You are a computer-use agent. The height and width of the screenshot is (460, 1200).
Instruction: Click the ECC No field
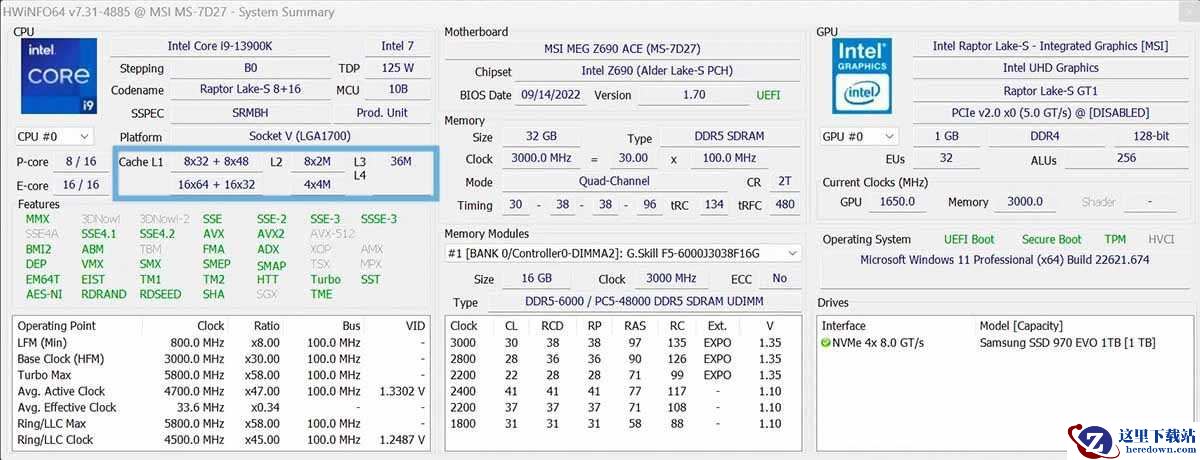pos(779,279)
